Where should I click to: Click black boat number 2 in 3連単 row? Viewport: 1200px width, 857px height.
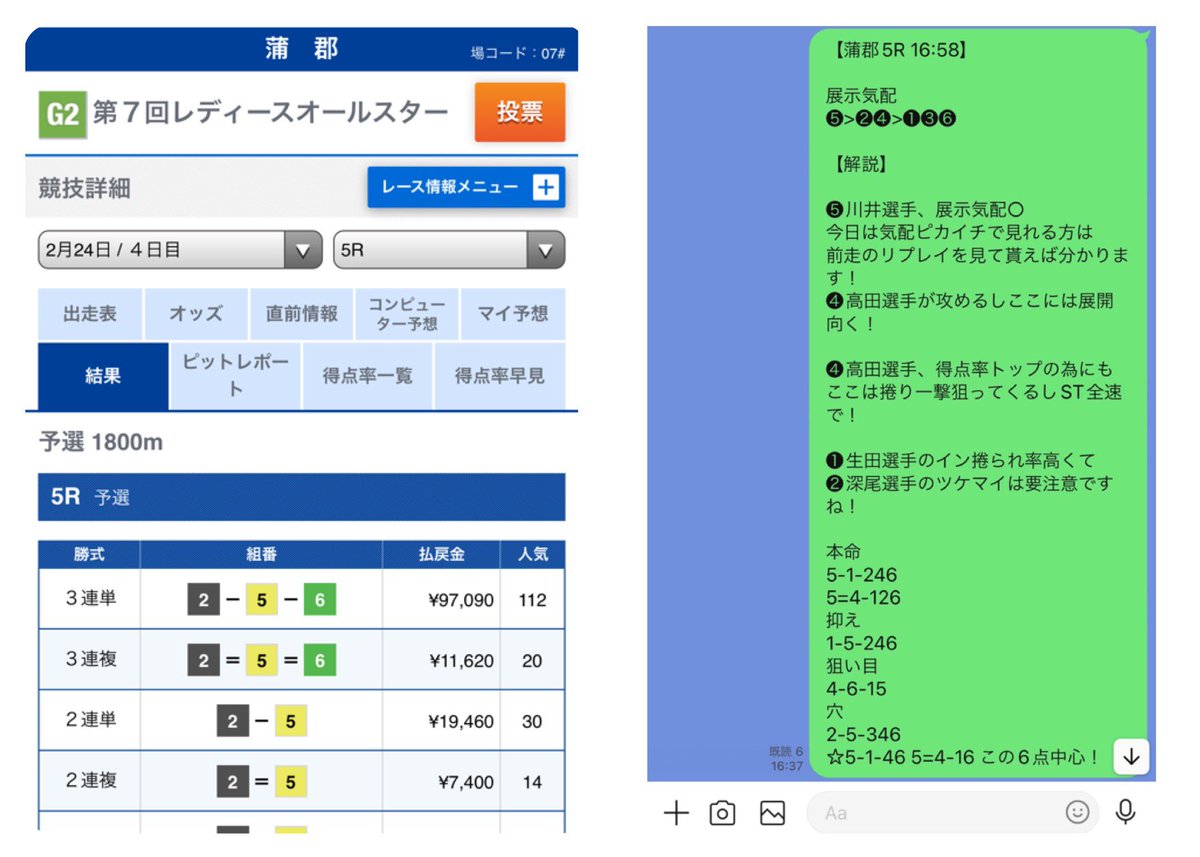[x=204, y=599]
